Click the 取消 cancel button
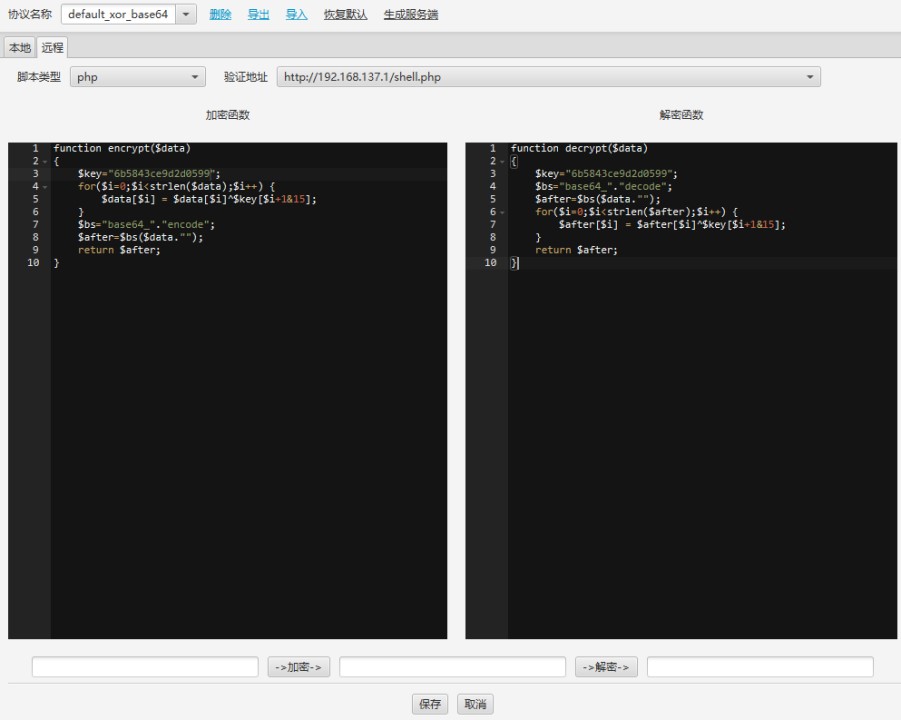This screenshot has height=720, width=901. pyautogui.click(x=475, y=704)
